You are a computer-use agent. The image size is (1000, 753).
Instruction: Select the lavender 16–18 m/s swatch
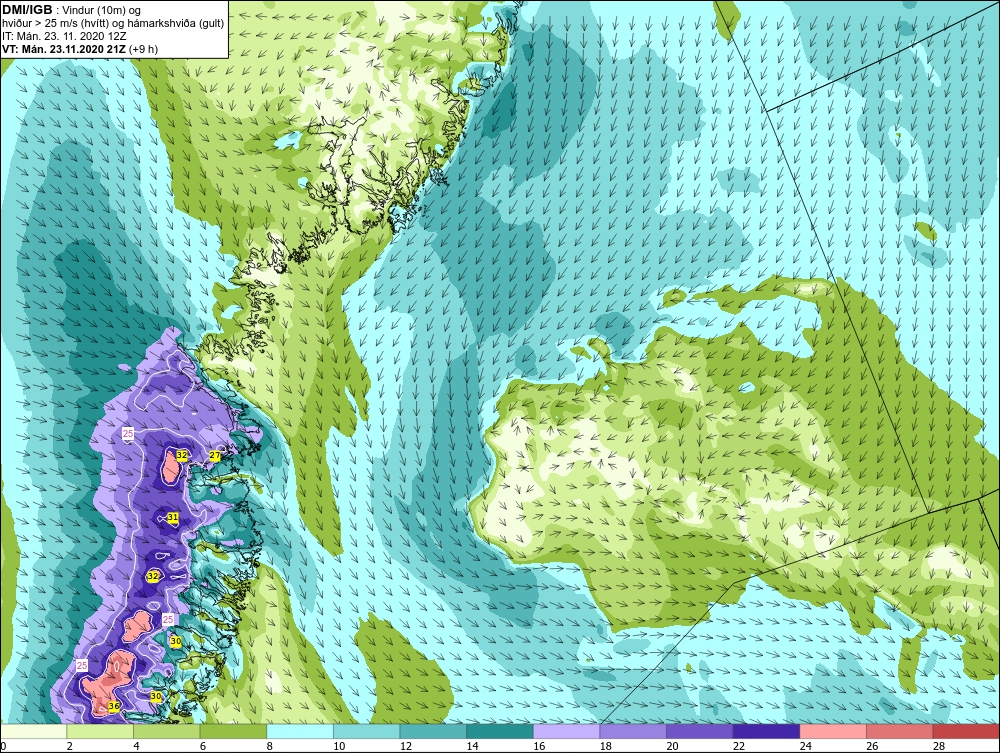click(566, 731)
